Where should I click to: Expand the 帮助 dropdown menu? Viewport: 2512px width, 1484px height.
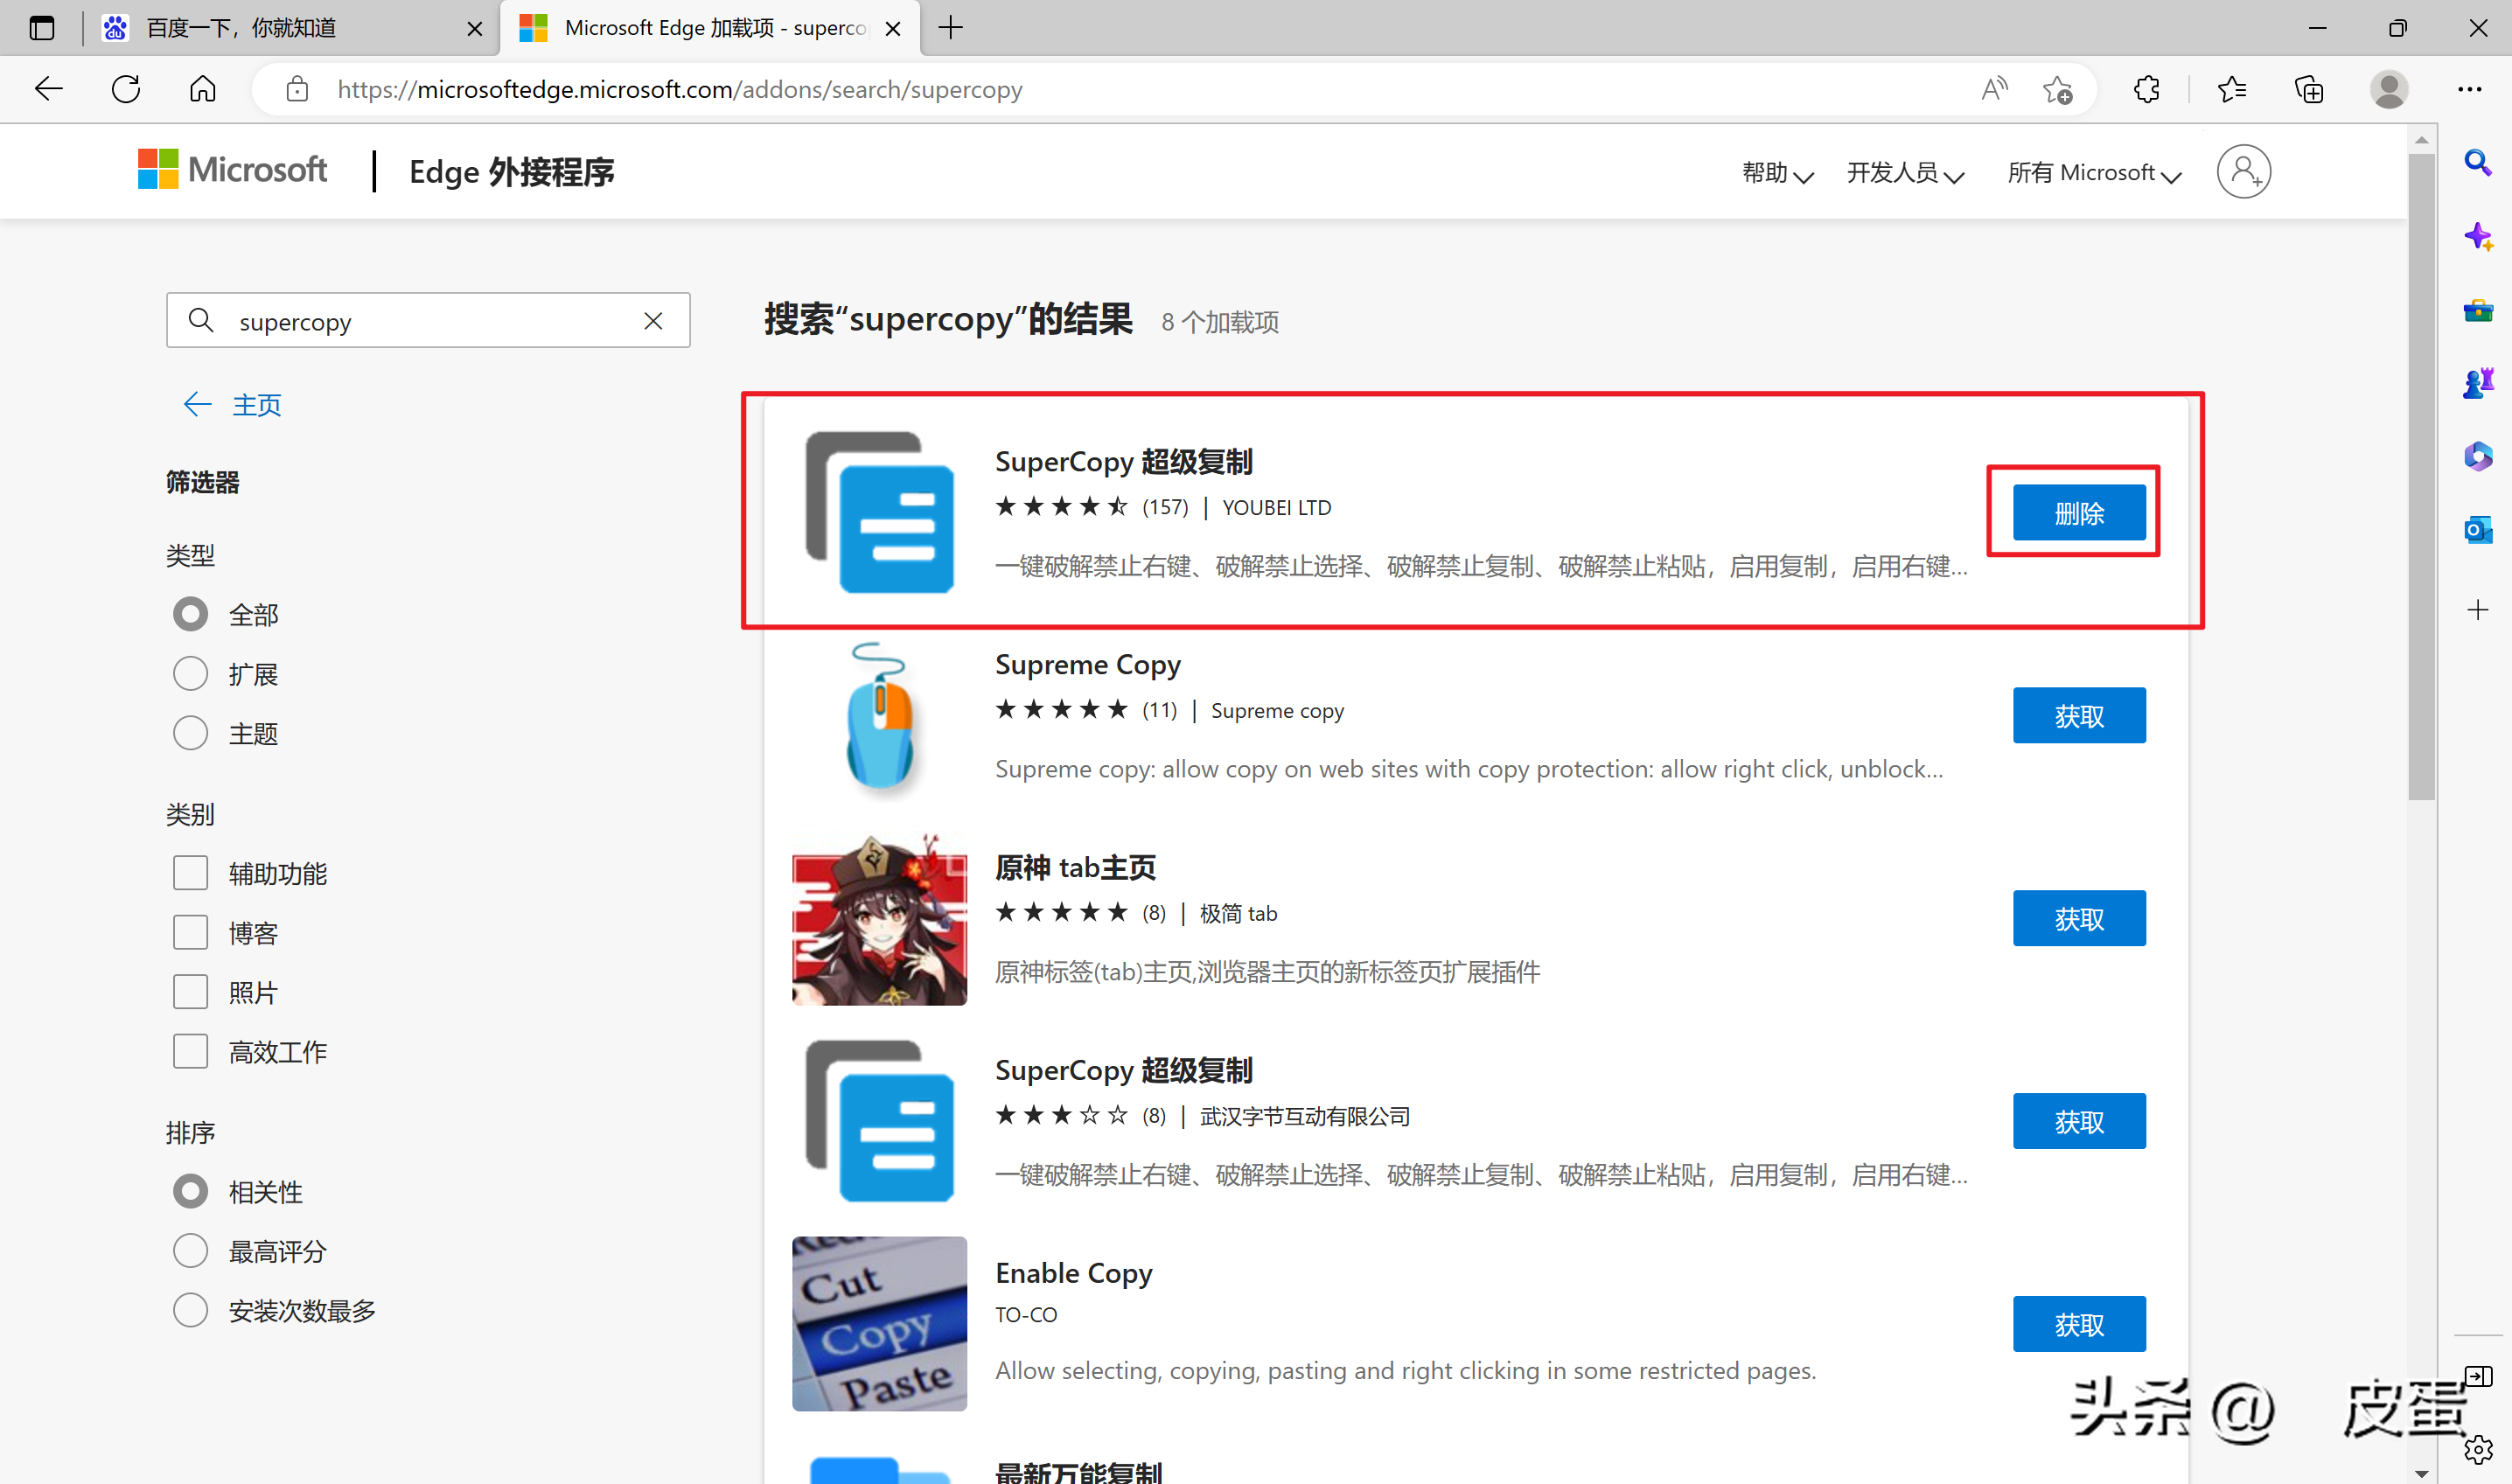pos(1777,173)
